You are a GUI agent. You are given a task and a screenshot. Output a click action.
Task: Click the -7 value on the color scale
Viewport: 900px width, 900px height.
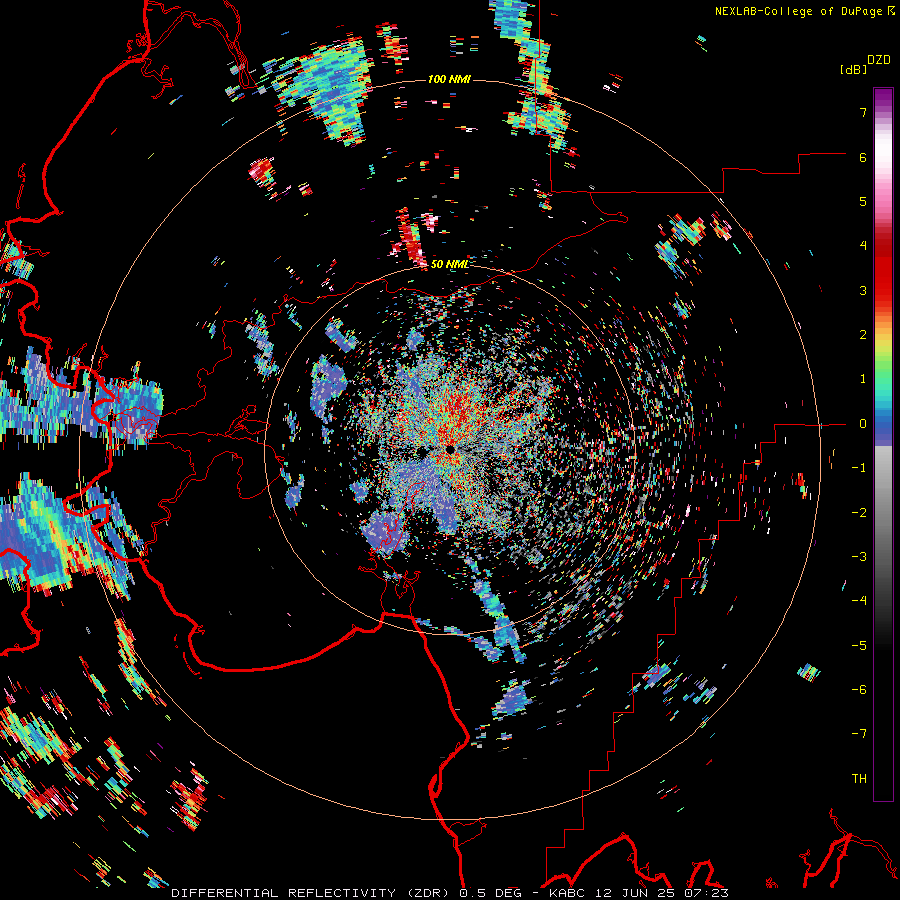click(859, 734)
